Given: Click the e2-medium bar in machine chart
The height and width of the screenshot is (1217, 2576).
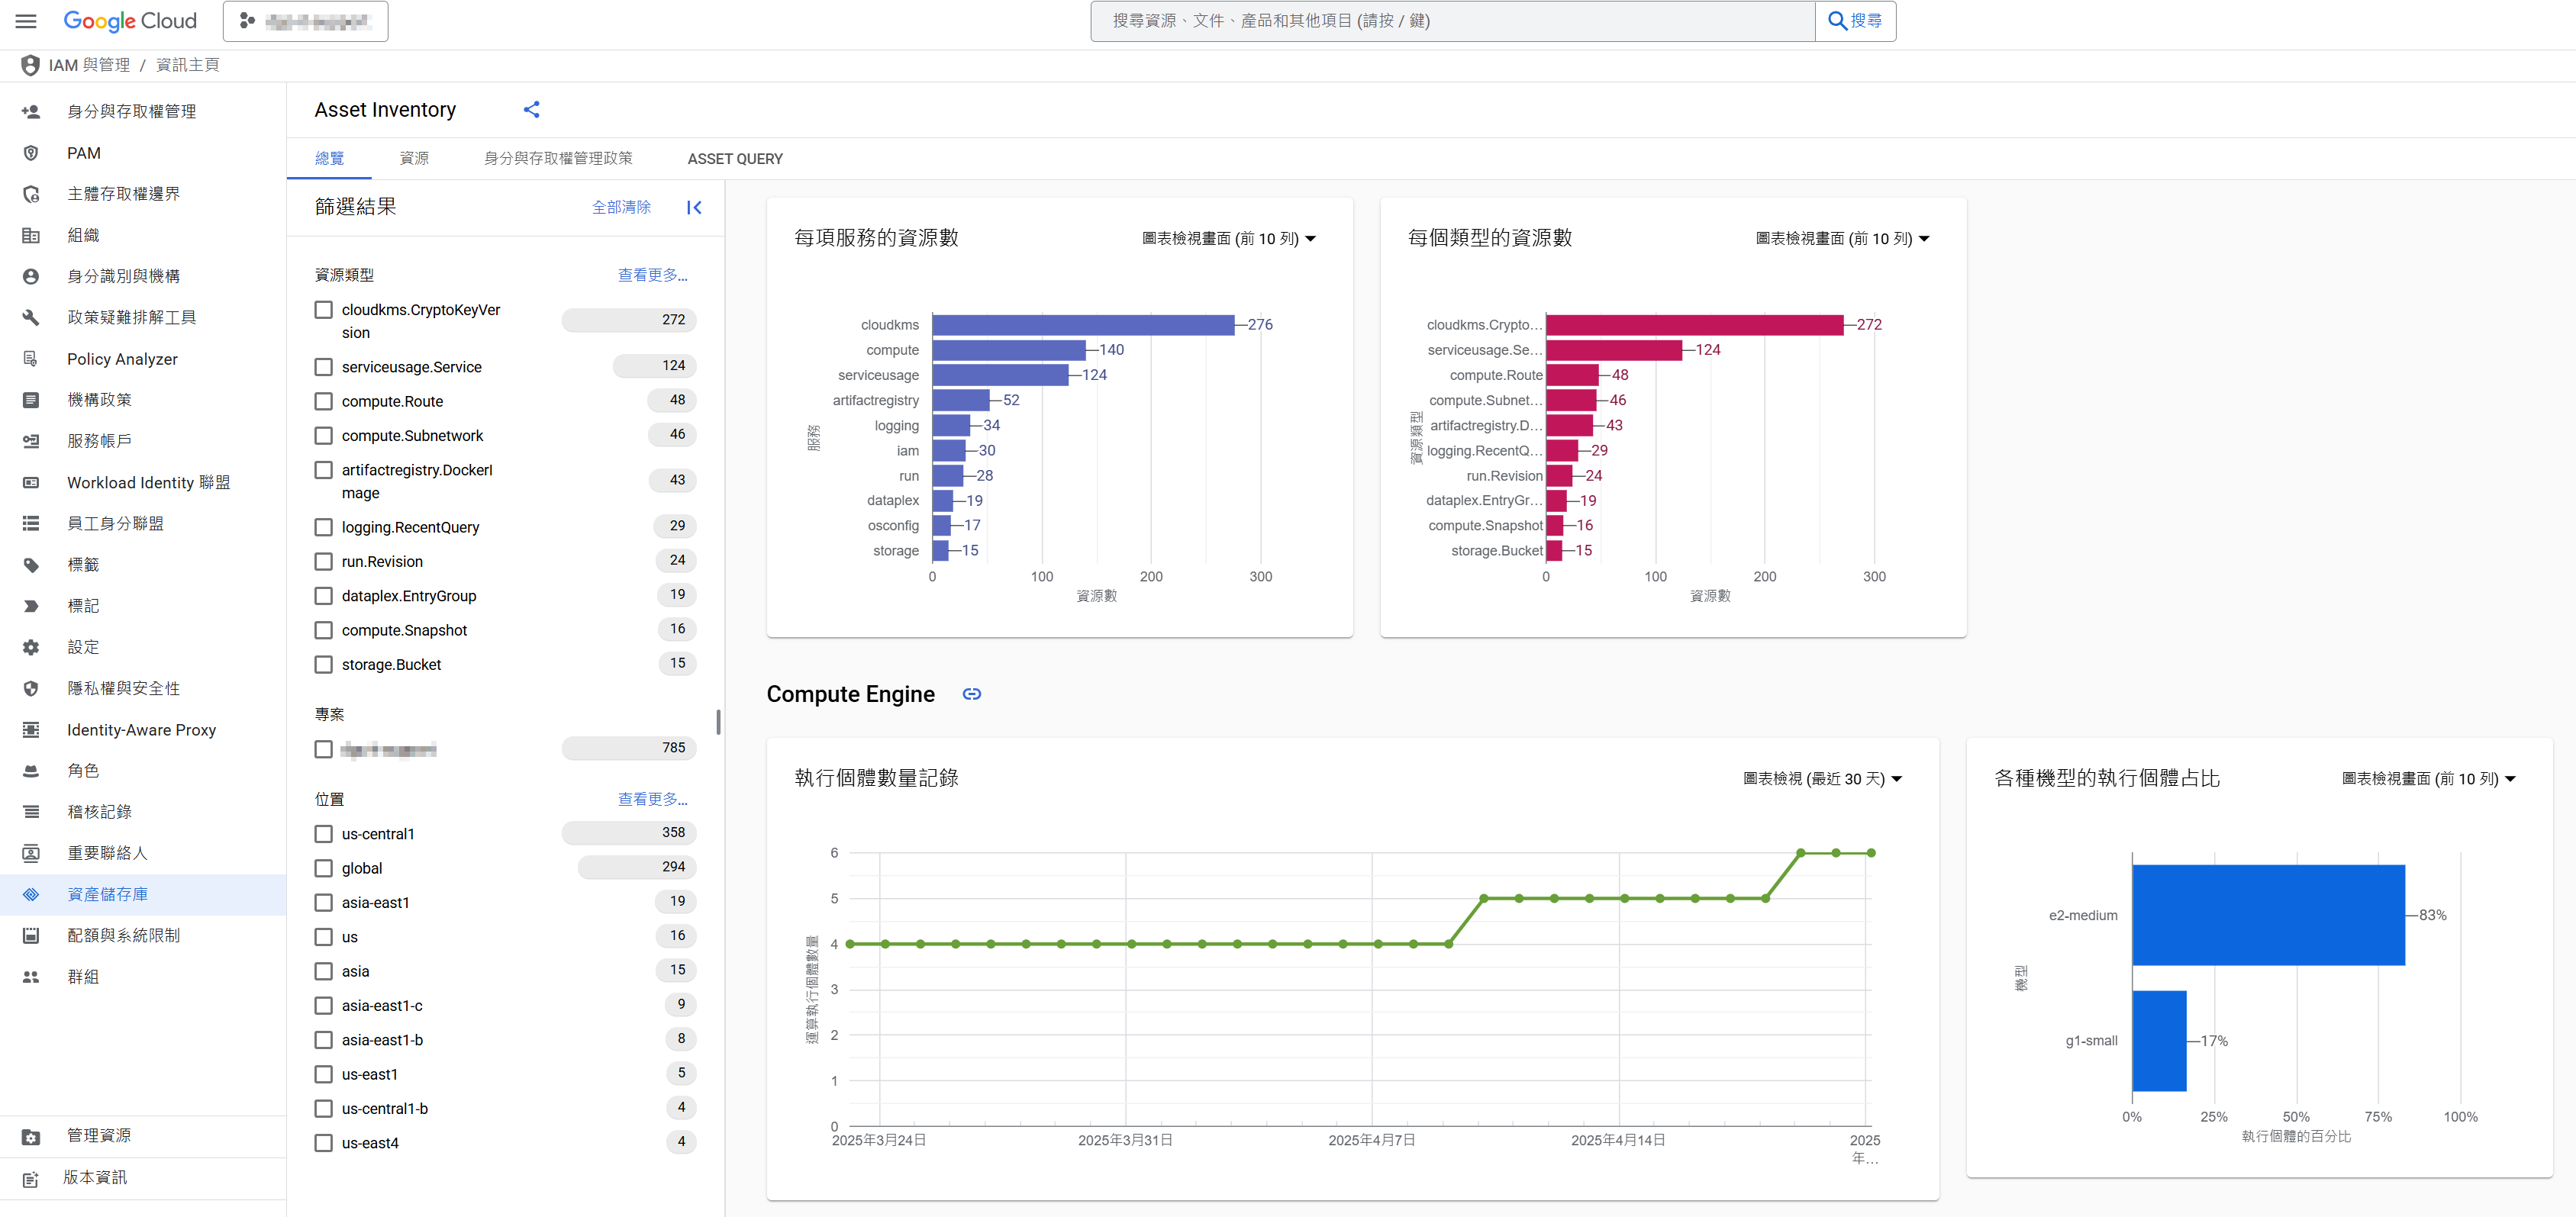Looking at the screenshot, I should click(x=2268, y=915).
